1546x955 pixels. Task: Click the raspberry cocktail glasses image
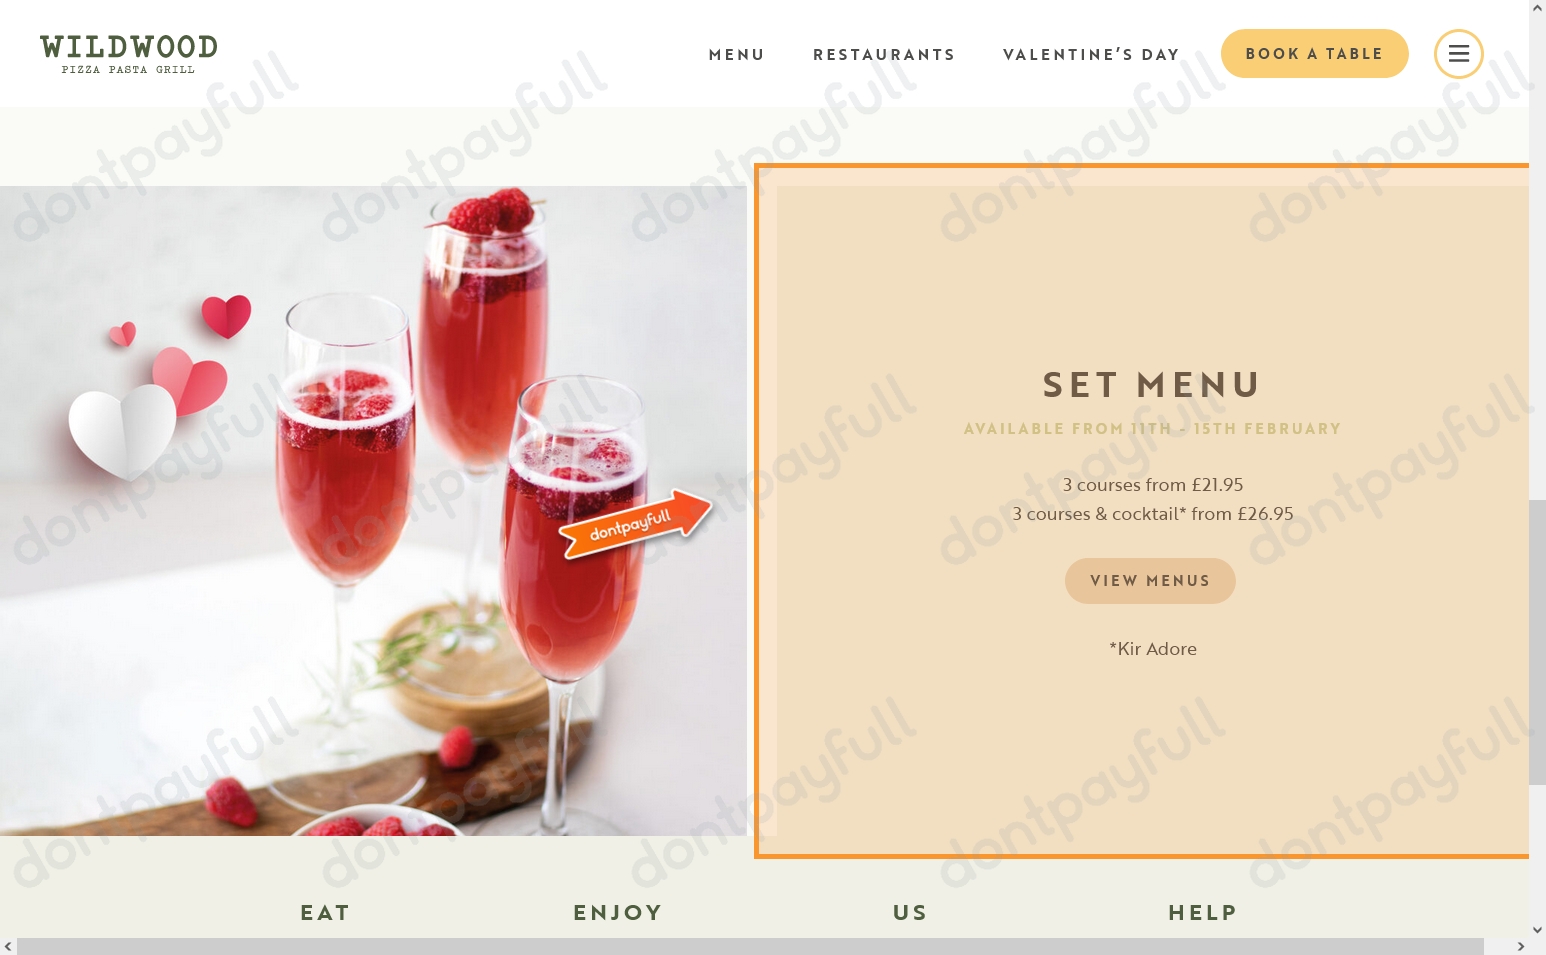tap(373, 511)
